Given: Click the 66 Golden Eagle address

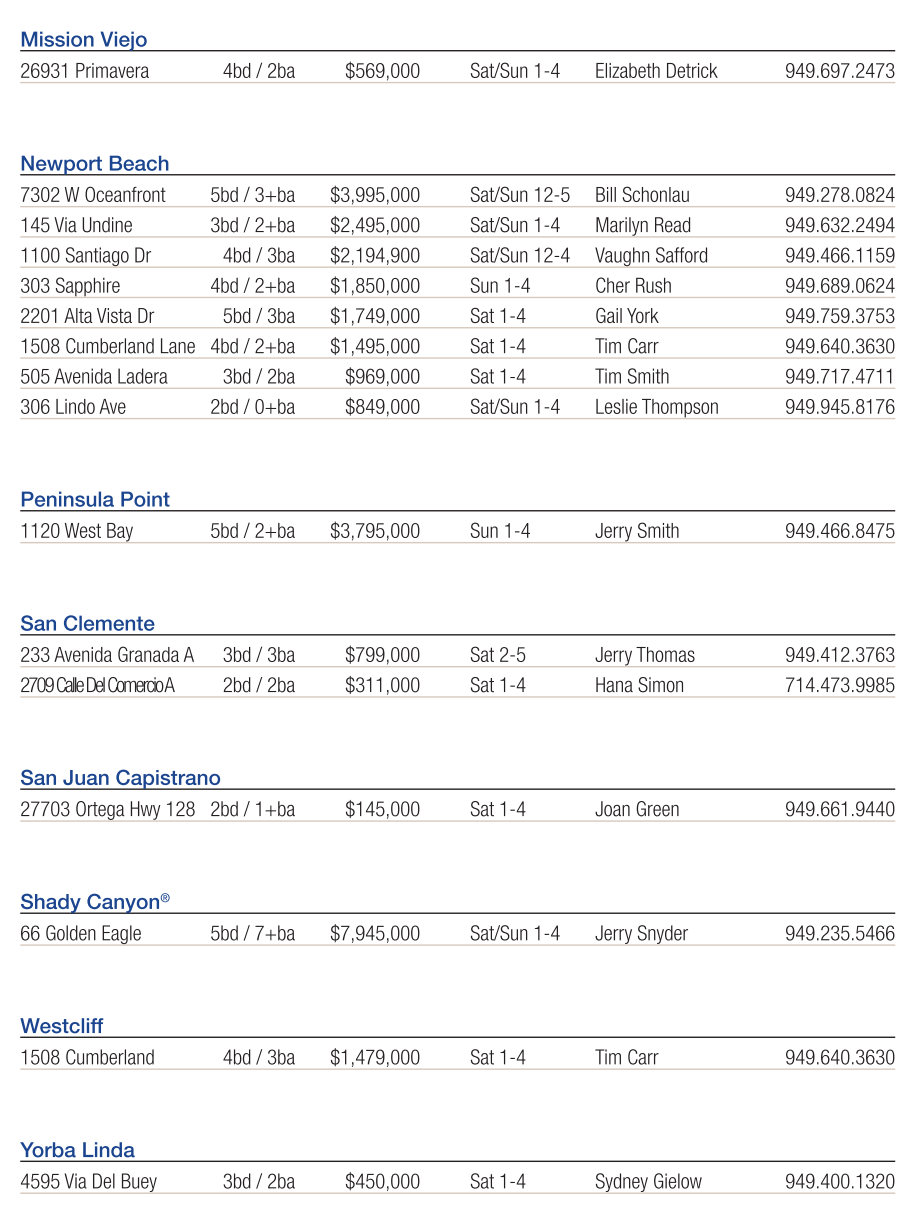Looking at the screenshot, I should [81, 934].
